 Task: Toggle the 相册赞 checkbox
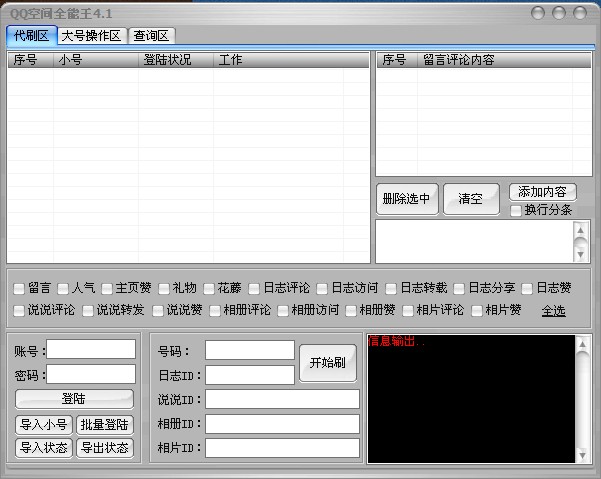351,310
